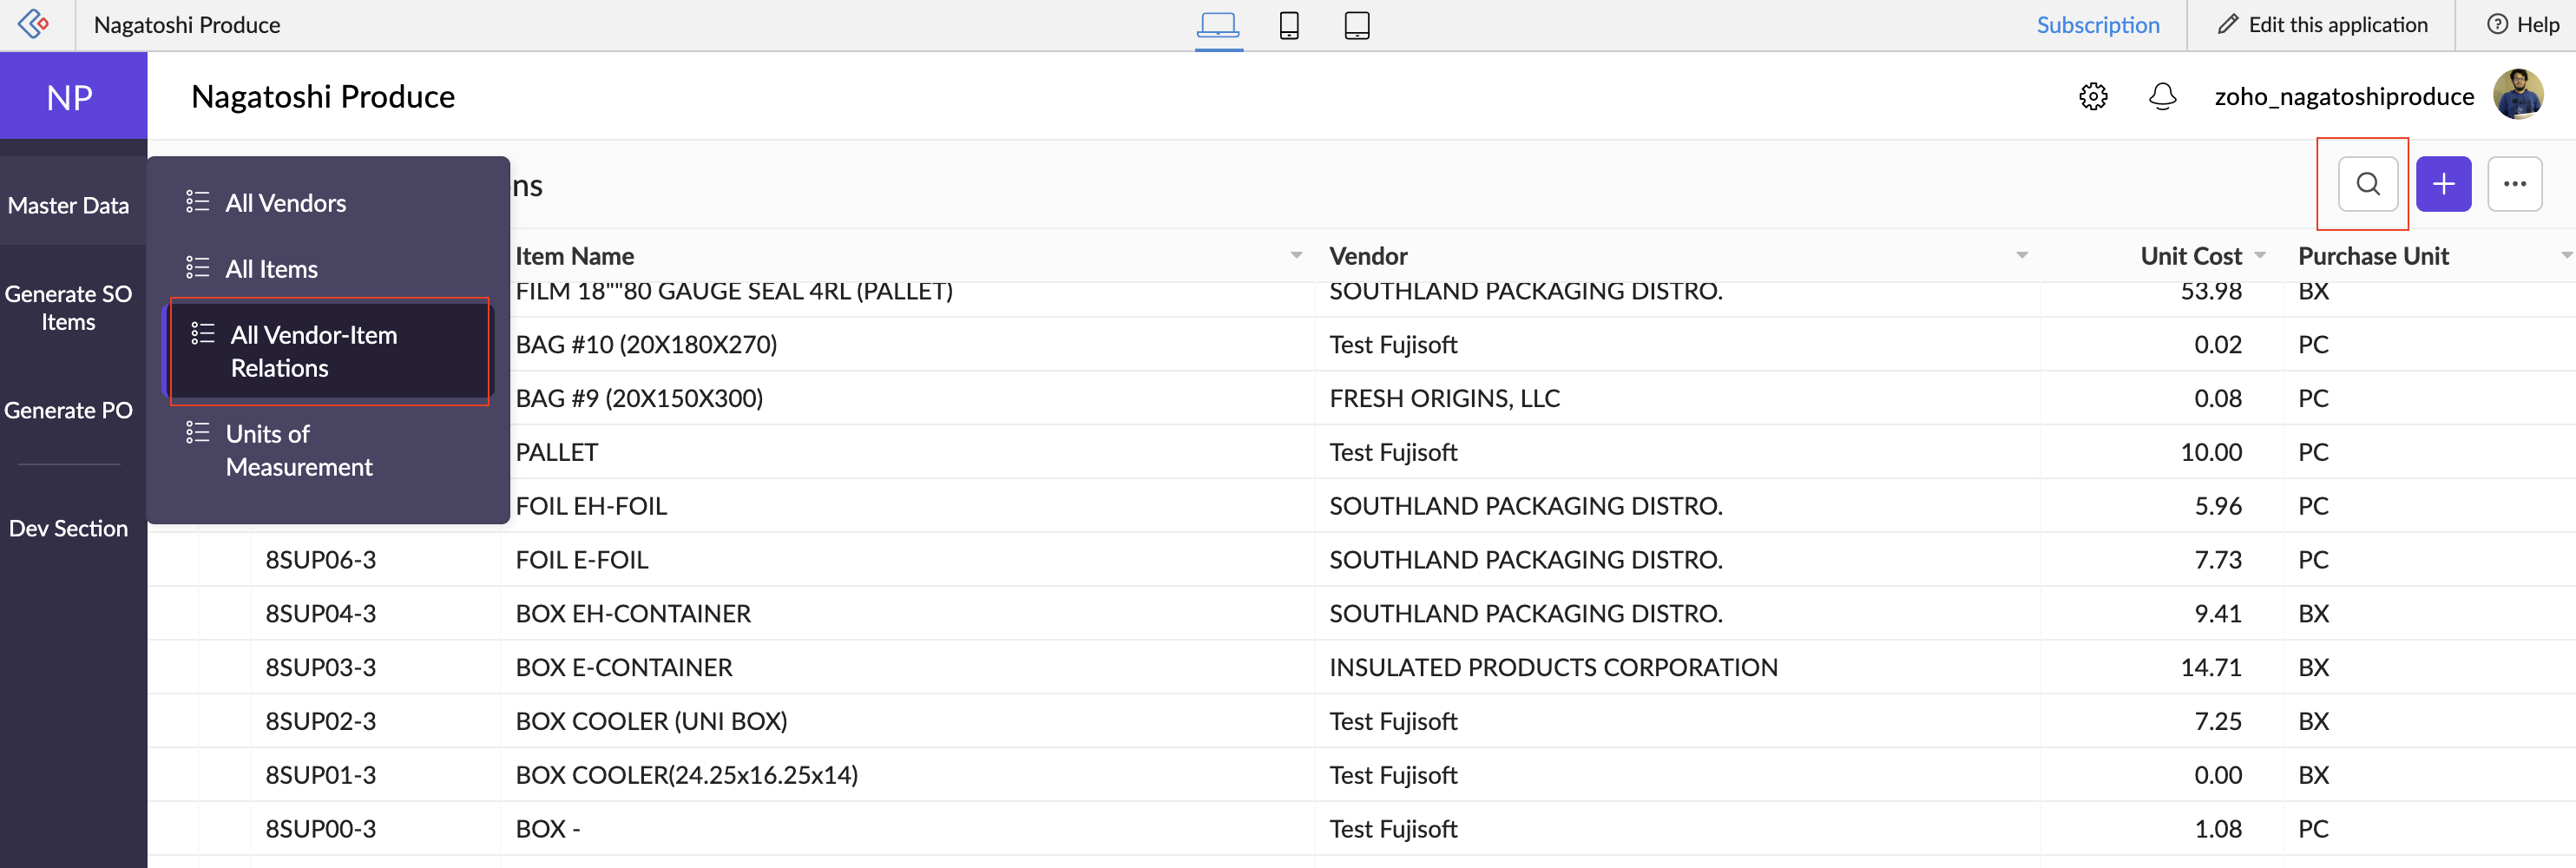The height and width of the screenshot is (868, 2576).
Task: Expand the Unit Cost column dropdown
Action: 2260,256
